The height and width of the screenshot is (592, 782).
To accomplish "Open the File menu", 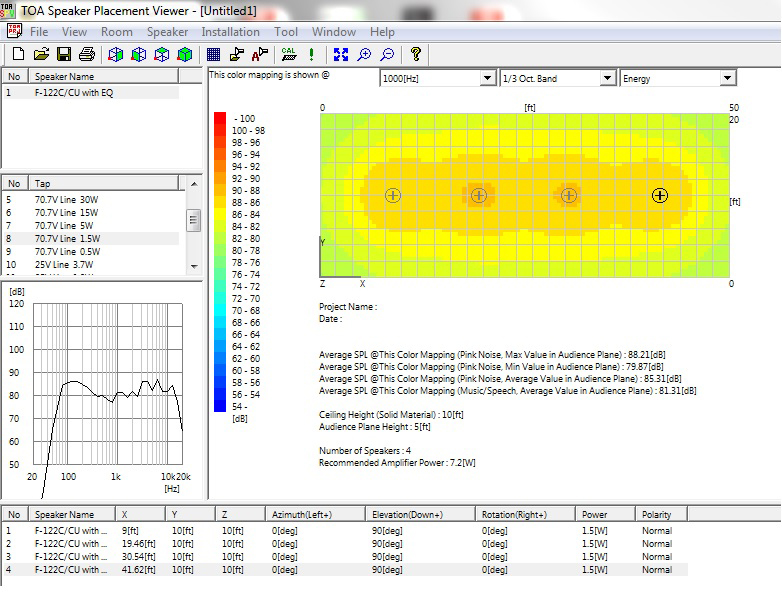I will [x=39, y=32].
